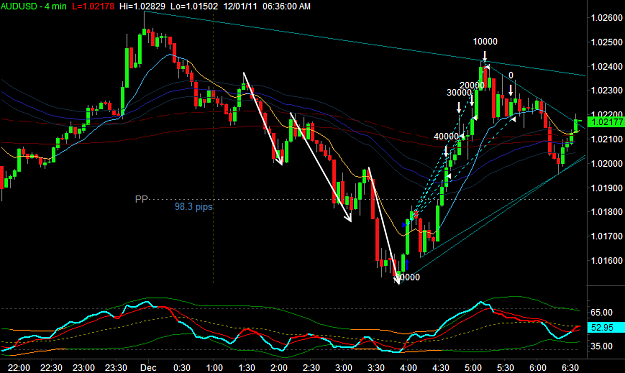The image size is (625, 373).
Task: Click the 22:00 time axis label
Action: tap(19, 367)
